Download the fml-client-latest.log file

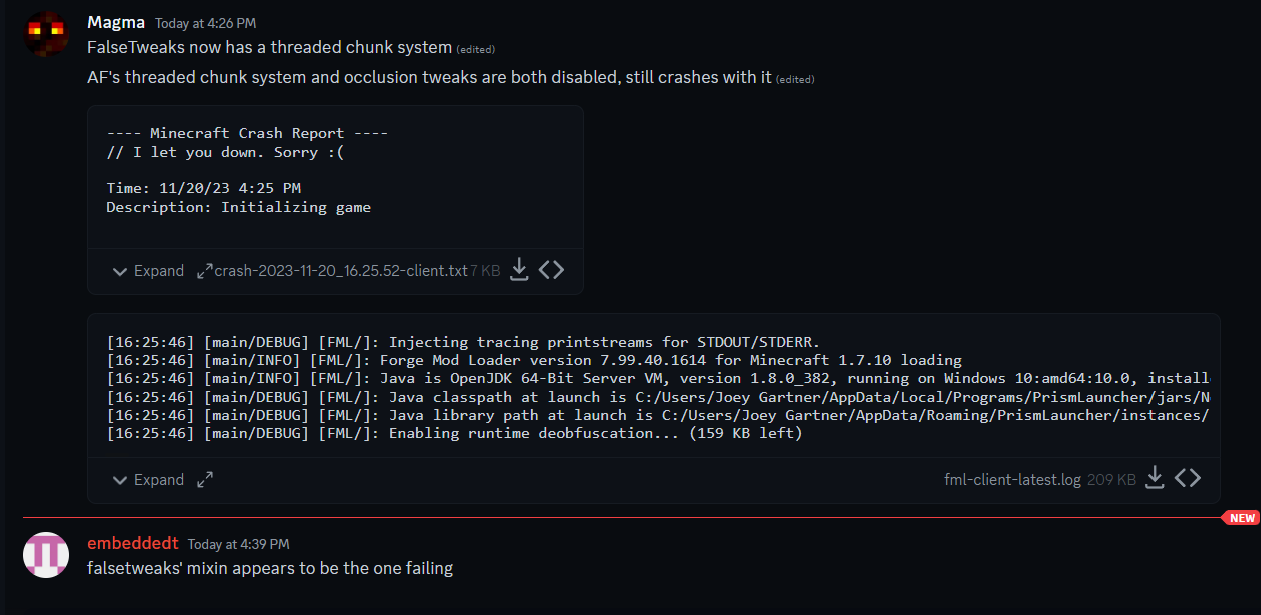coord(1155,478)
